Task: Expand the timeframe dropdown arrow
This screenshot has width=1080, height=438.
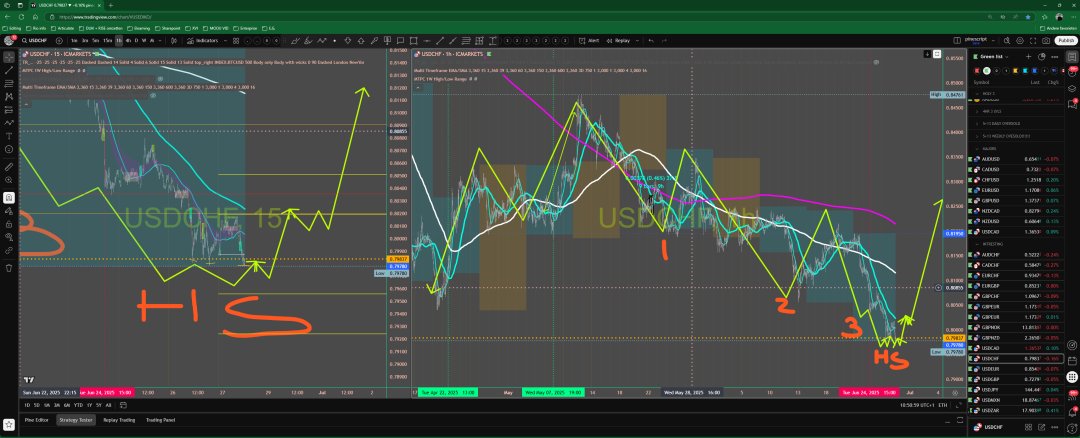Action: [x=160, y=41]
